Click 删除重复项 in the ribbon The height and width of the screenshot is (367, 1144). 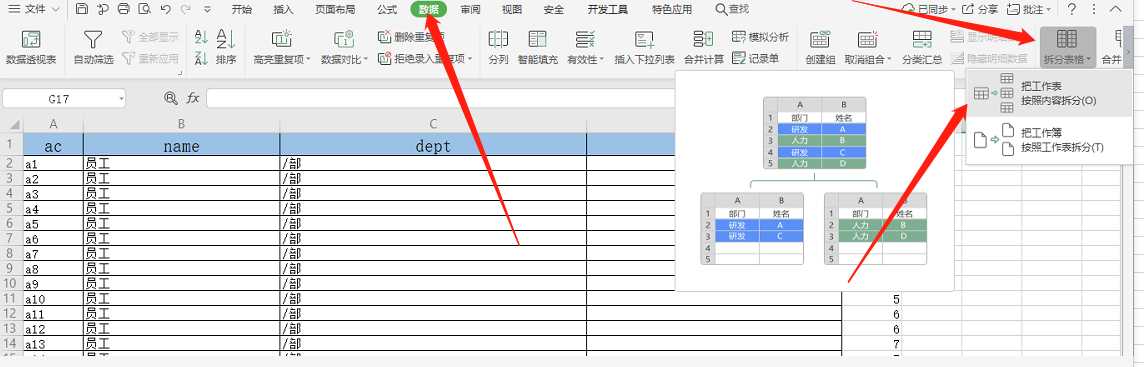[411, 37]
